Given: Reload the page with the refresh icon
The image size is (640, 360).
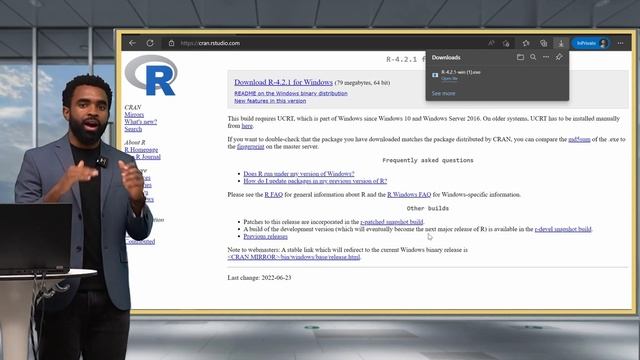Looking at the screenshot, I should coord(150,43).
